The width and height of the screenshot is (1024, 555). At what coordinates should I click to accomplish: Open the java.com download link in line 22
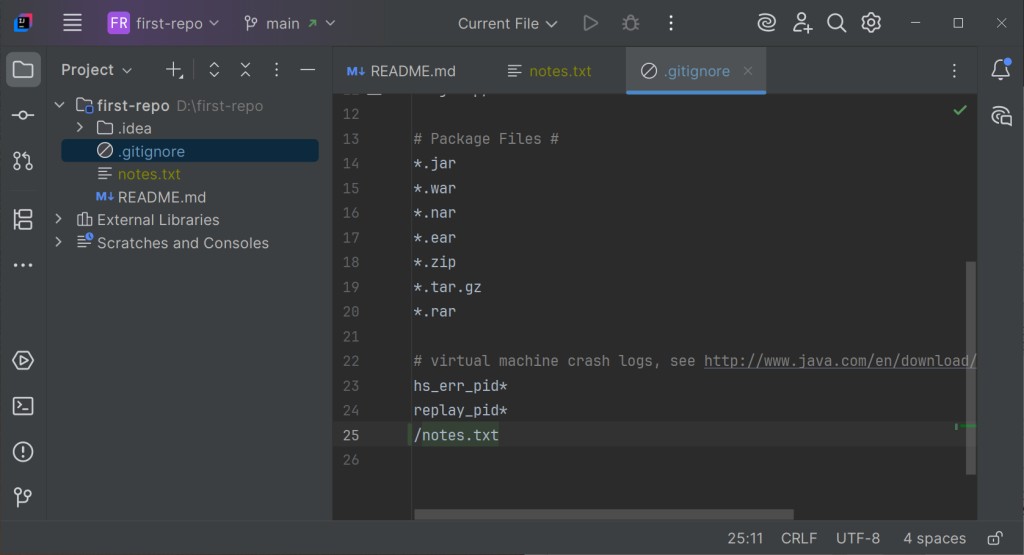point(840,360)
